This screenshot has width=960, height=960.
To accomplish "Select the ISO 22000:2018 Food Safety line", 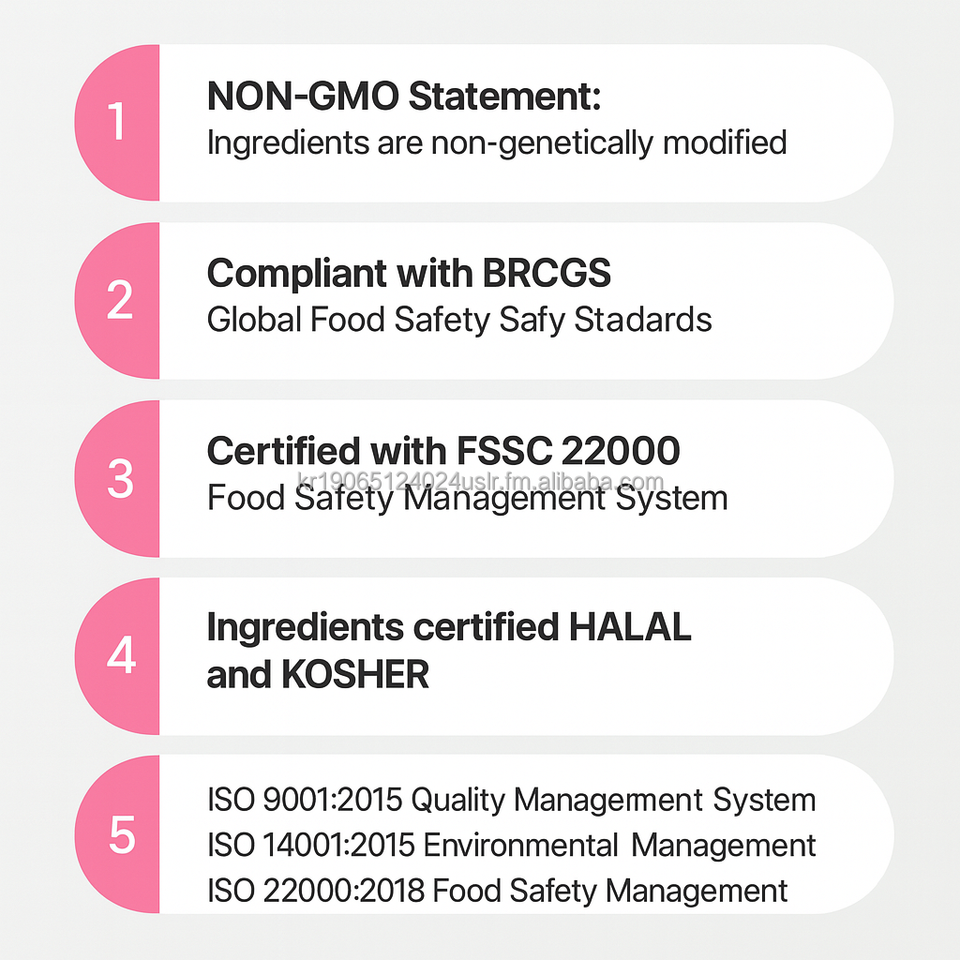I will [x=497, y=890].
